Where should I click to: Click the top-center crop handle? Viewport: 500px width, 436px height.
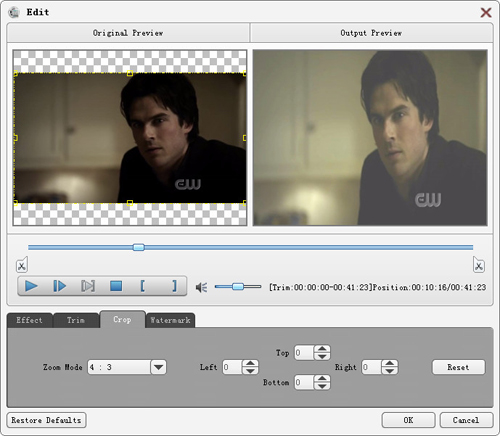[x=130, y=73]
